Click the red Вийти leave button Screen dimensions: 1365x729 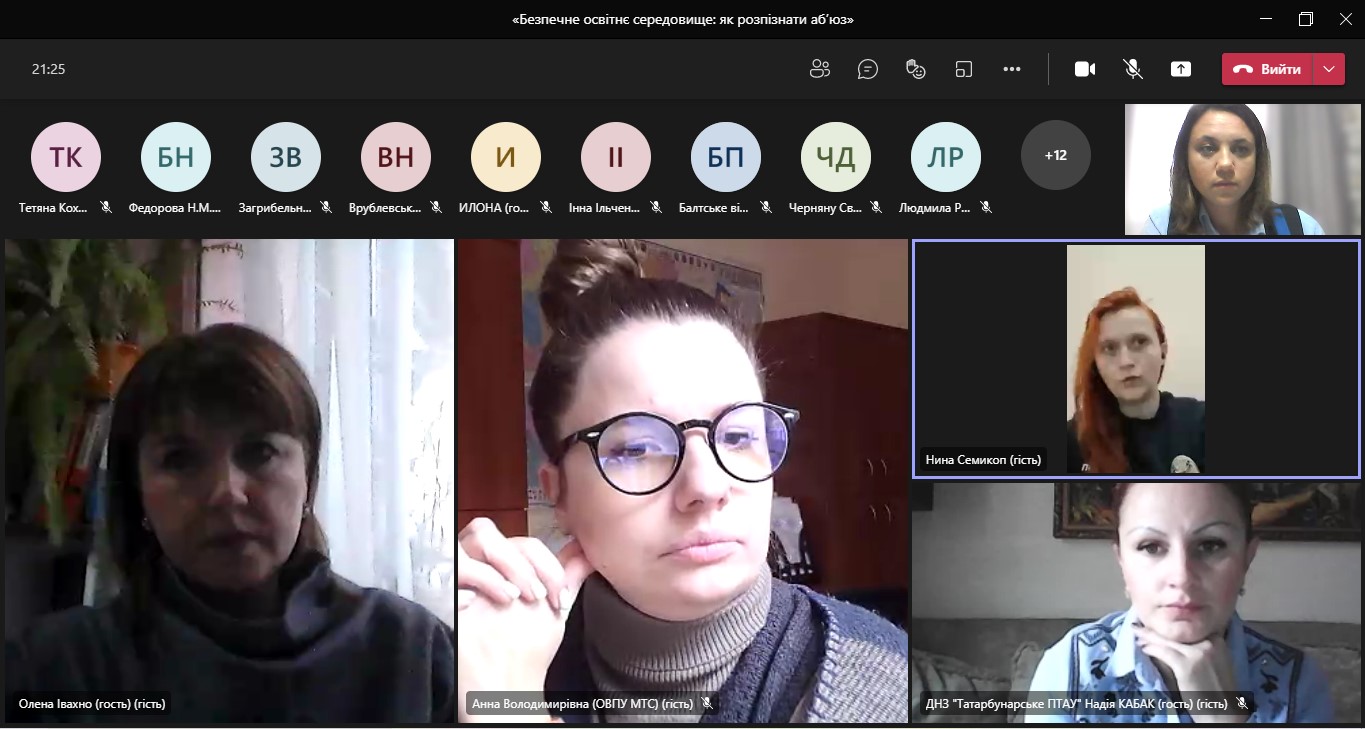coord(1267,69)
